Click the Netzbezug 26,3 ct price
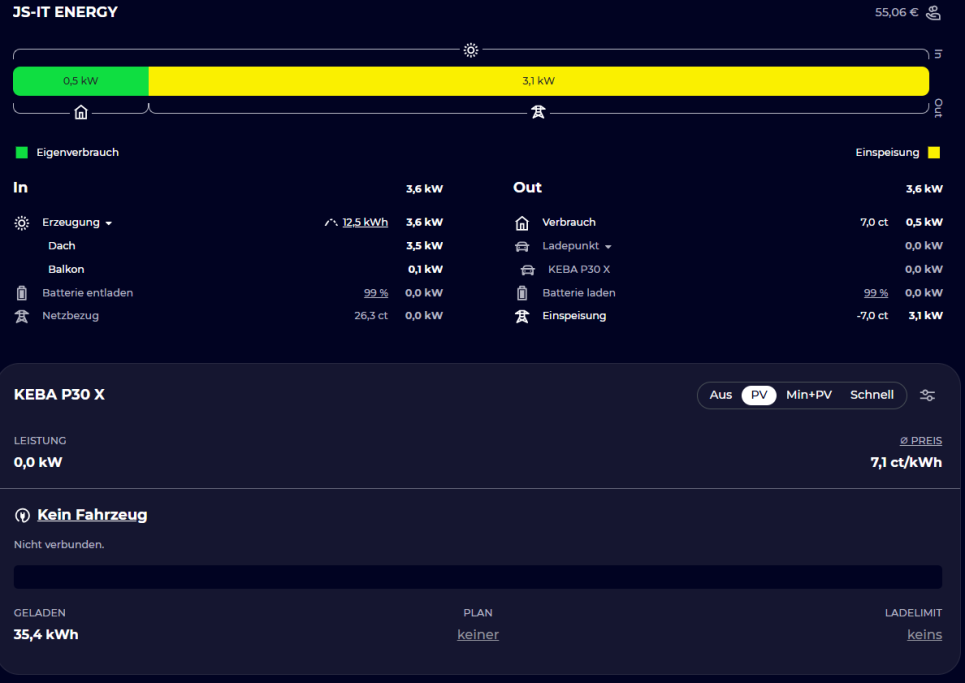 point(370,316)
